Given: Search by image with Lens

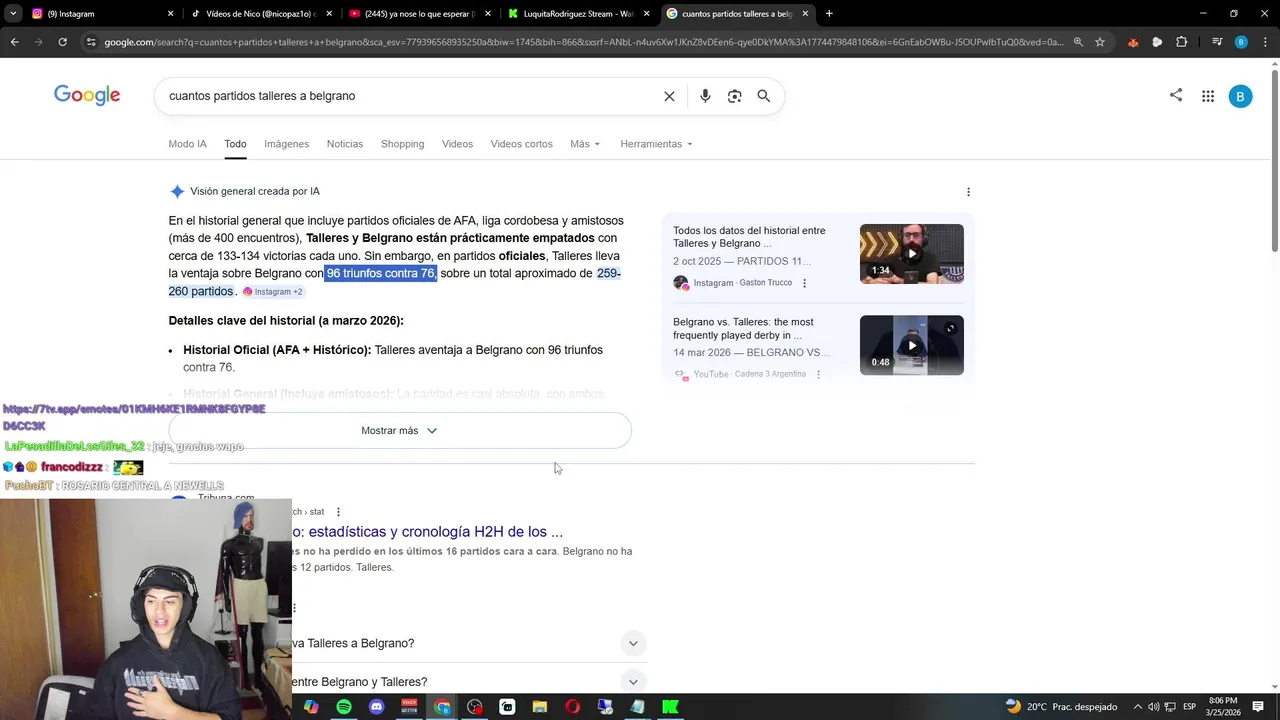Looking at the screenshot, I should 735,96.
